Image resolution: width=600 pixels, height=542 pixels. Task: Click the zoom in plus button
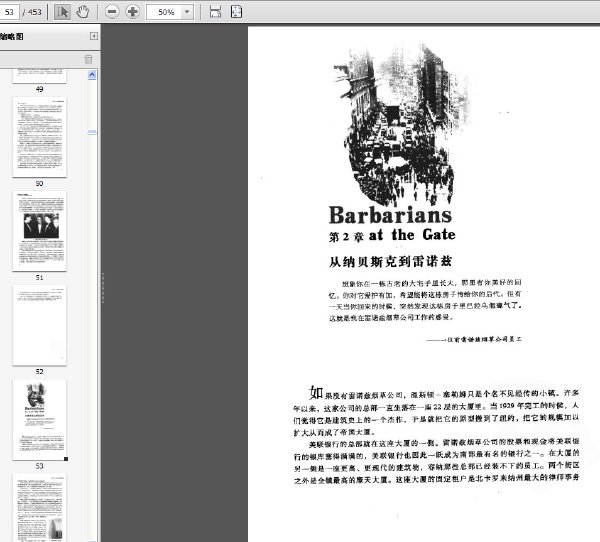click(x=133, y=12)
